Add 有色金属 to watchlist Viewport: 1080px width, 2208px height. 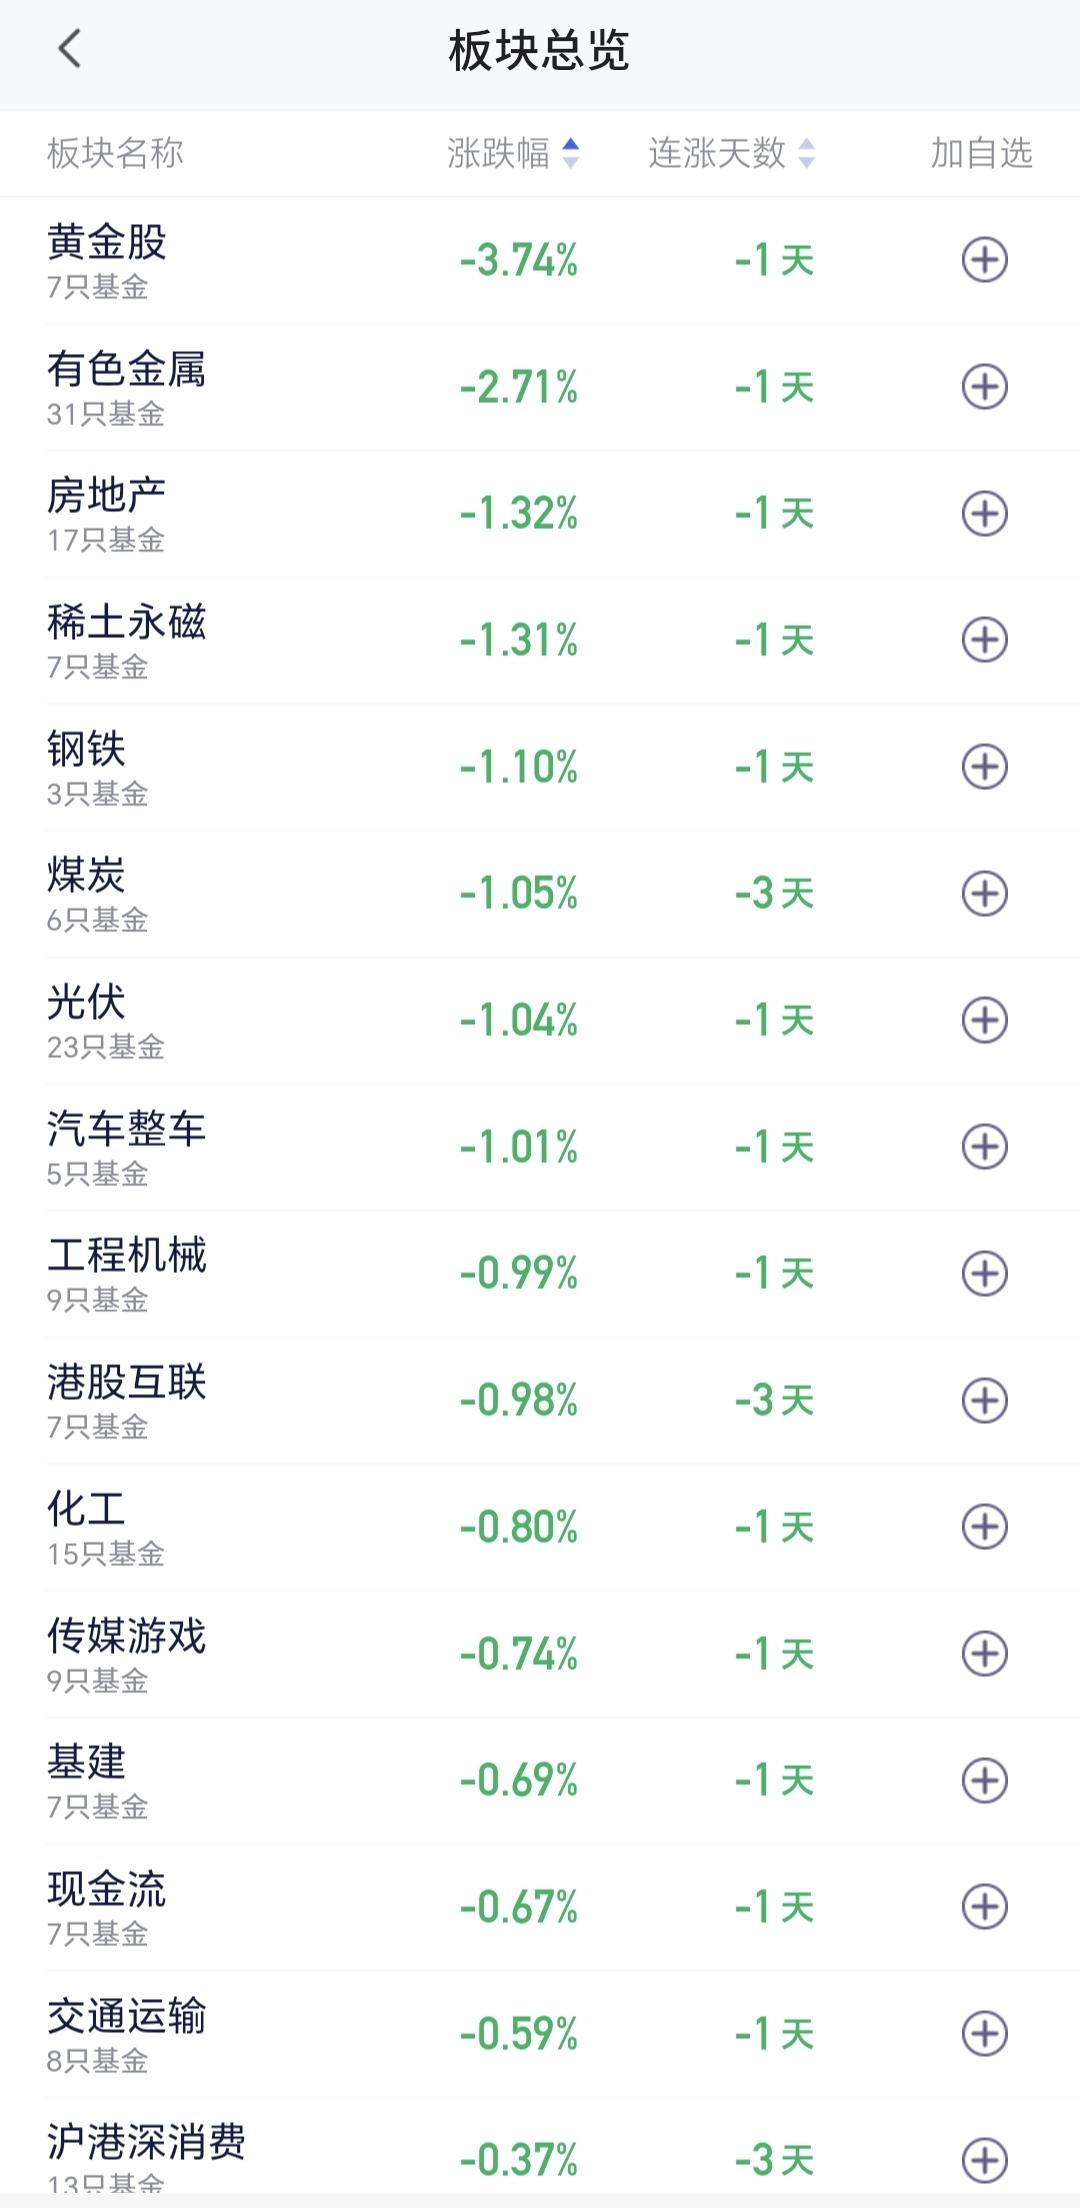984,387
